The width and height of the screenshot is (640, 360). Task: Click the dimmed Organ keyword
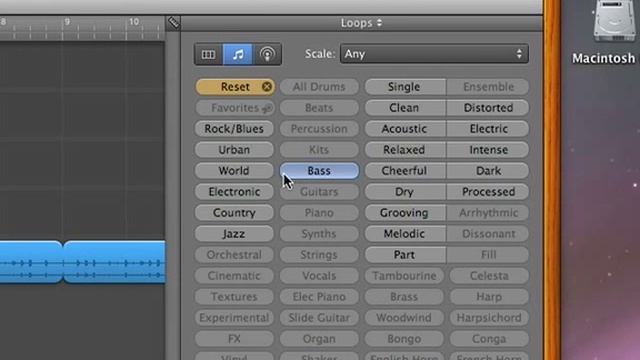pyautogui.click(x=319, y=339)
